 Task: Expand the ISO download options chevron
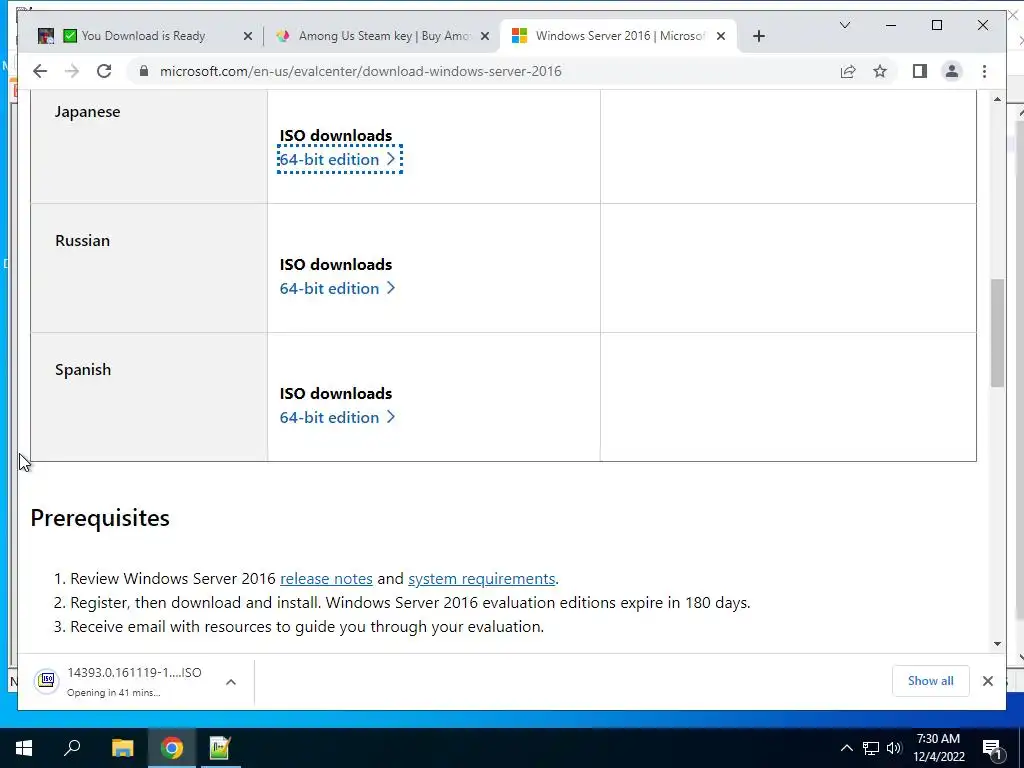pyautogui.click(x=231, y=682)
